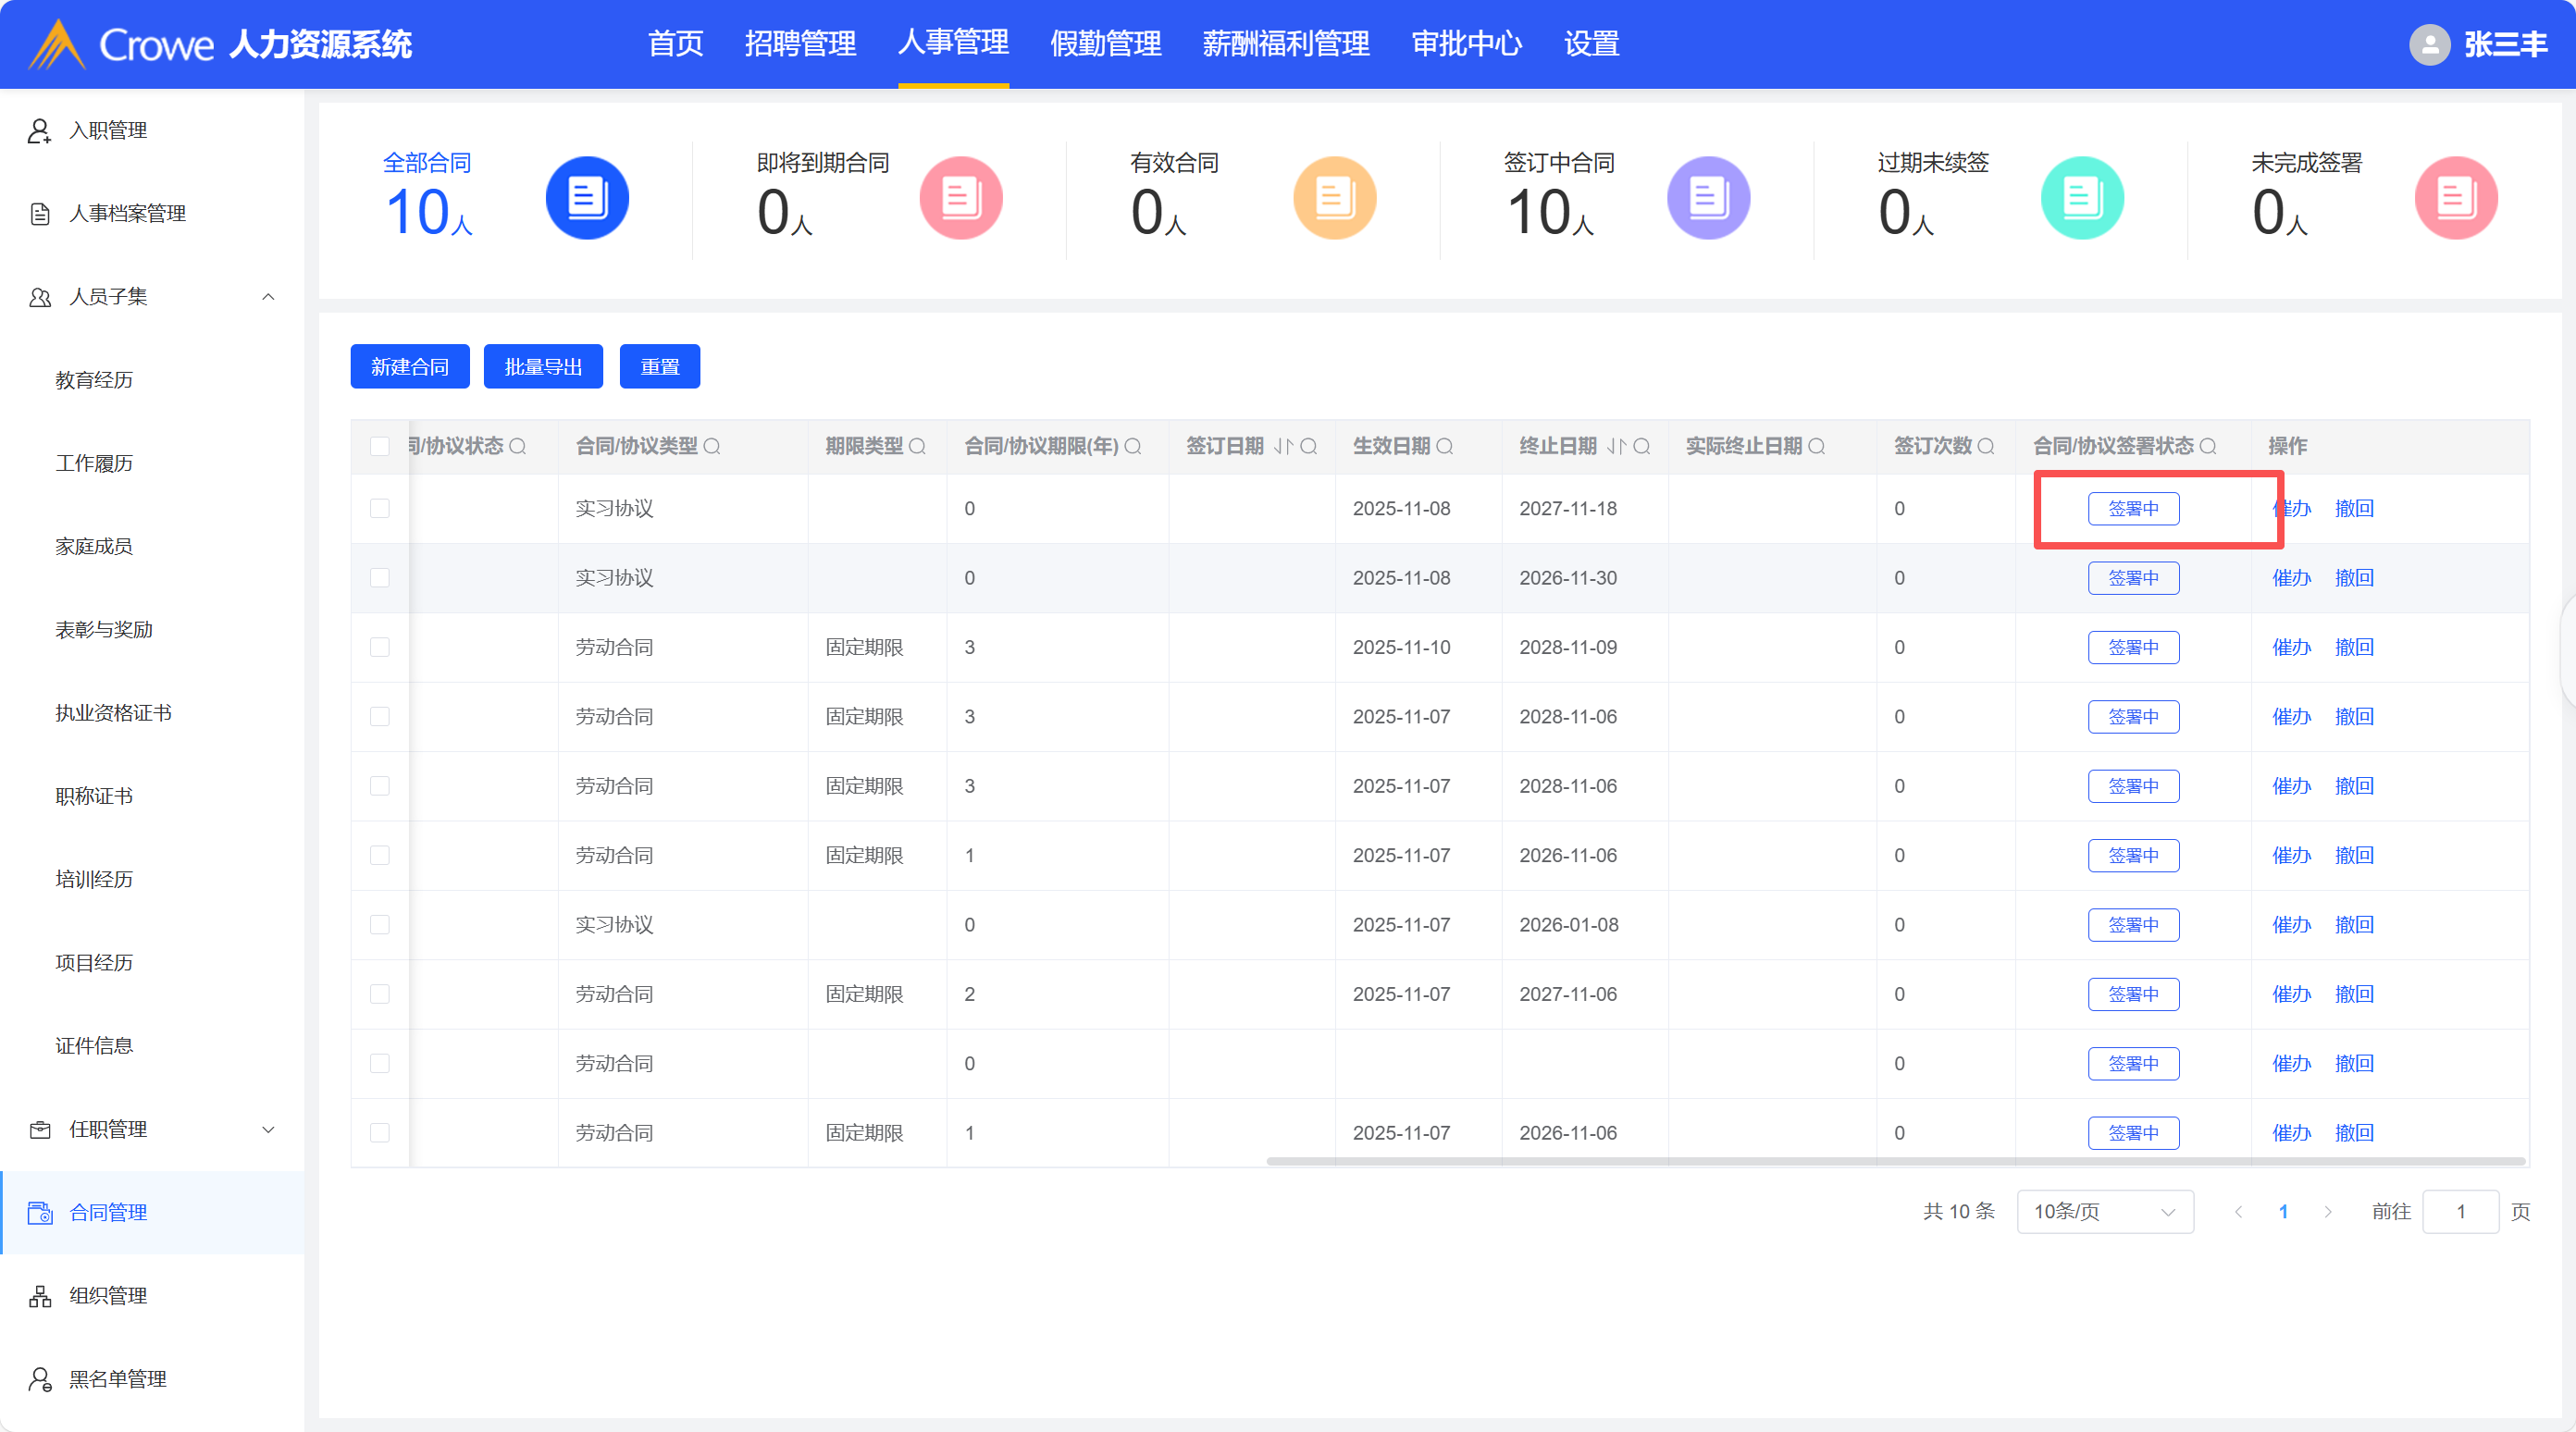2576x1432 pixels.
Task: Click the teal 过期未续签 document icon
Action: (2082, 198)
